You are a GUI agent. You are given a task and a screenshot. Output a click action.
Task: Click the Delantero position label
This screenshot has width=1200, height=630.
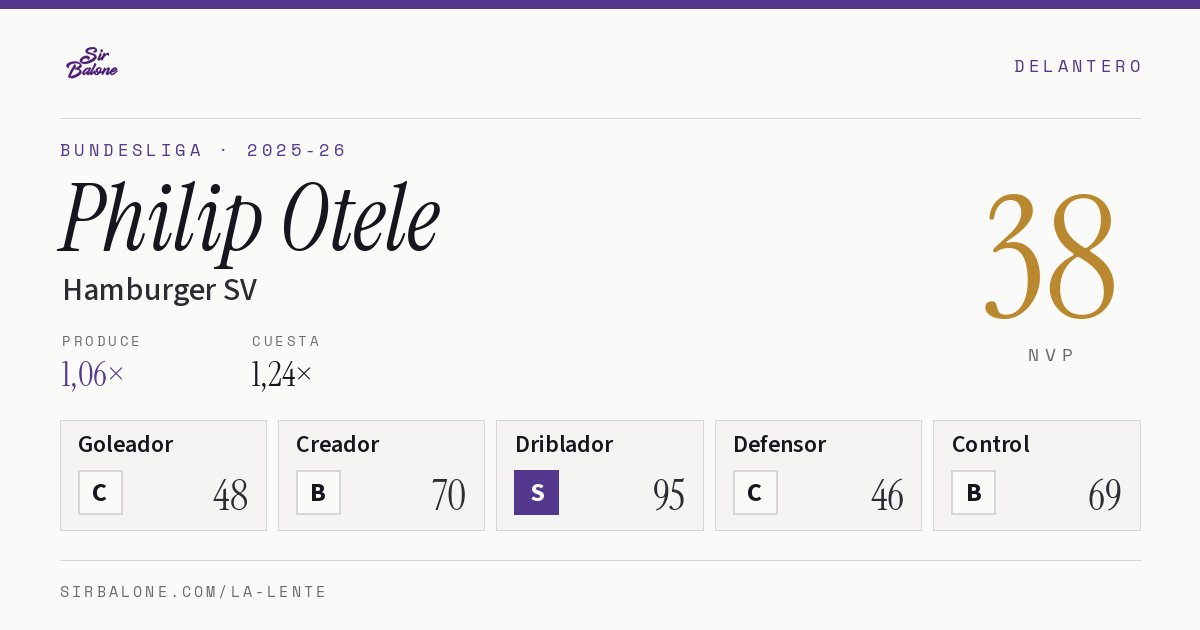click(1078, 66)
